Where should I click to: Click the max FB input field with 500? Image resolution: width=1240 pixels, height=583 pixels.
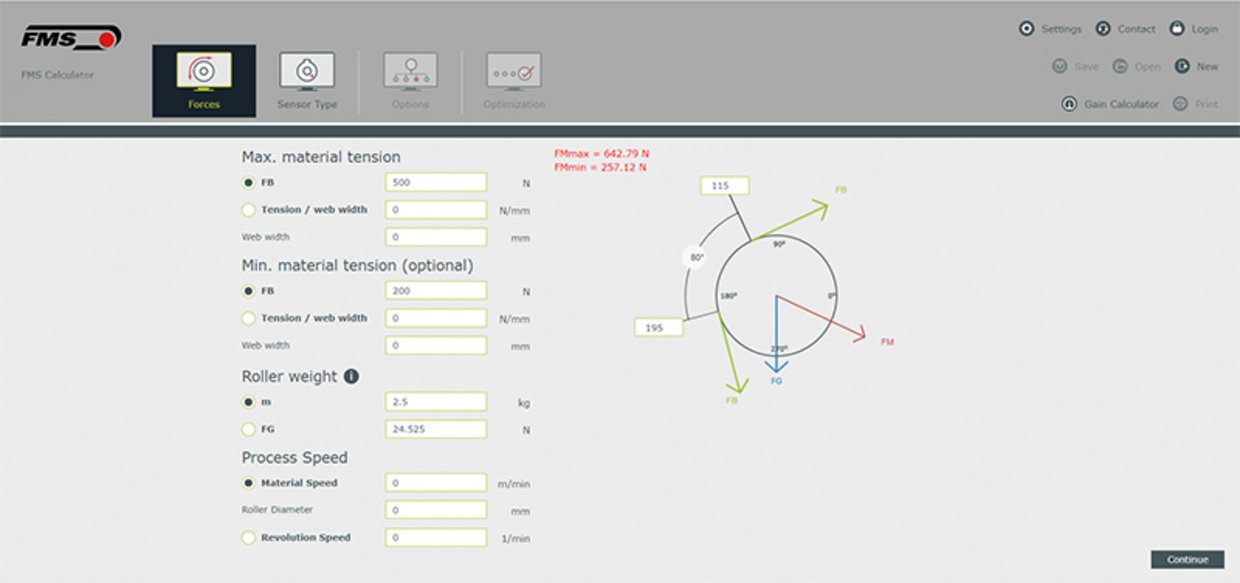[x=436, y=183]
